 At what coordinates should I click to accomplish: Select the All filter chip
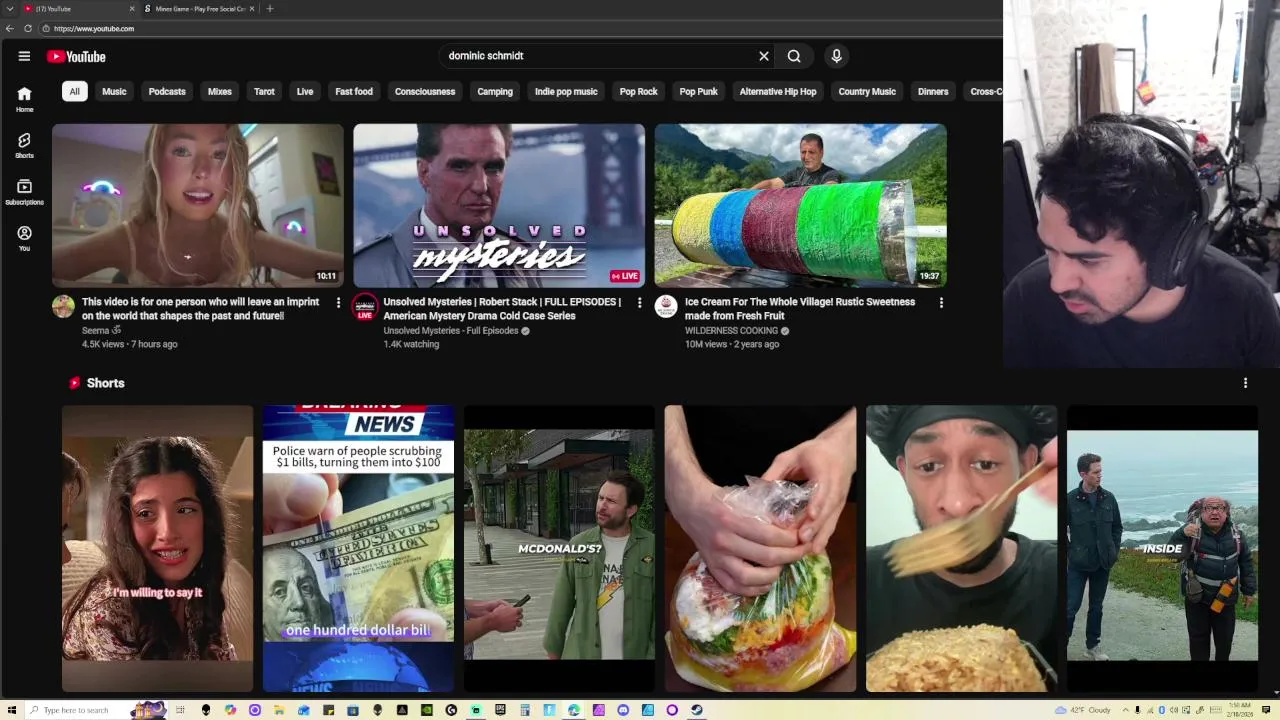click(x=74, y=91)
